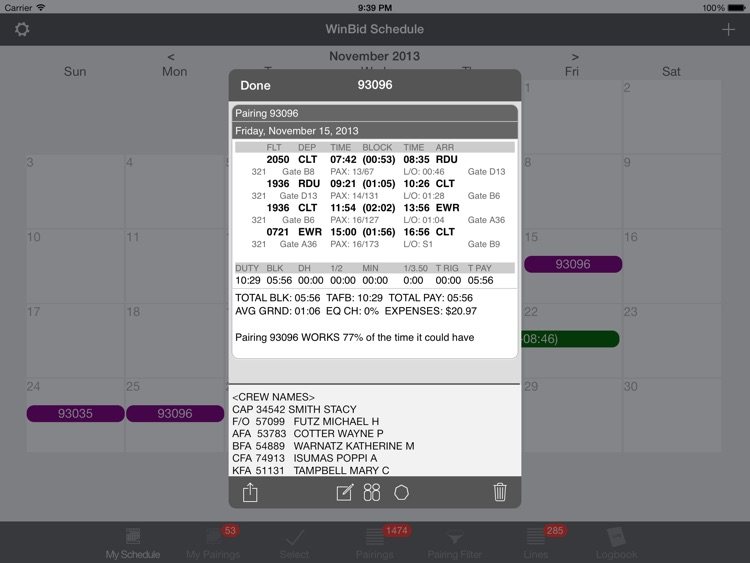Image resolution: width=750 pixels, height=563 pixels.
Task: Tap calendar day 11
Action: coord(175,266)
